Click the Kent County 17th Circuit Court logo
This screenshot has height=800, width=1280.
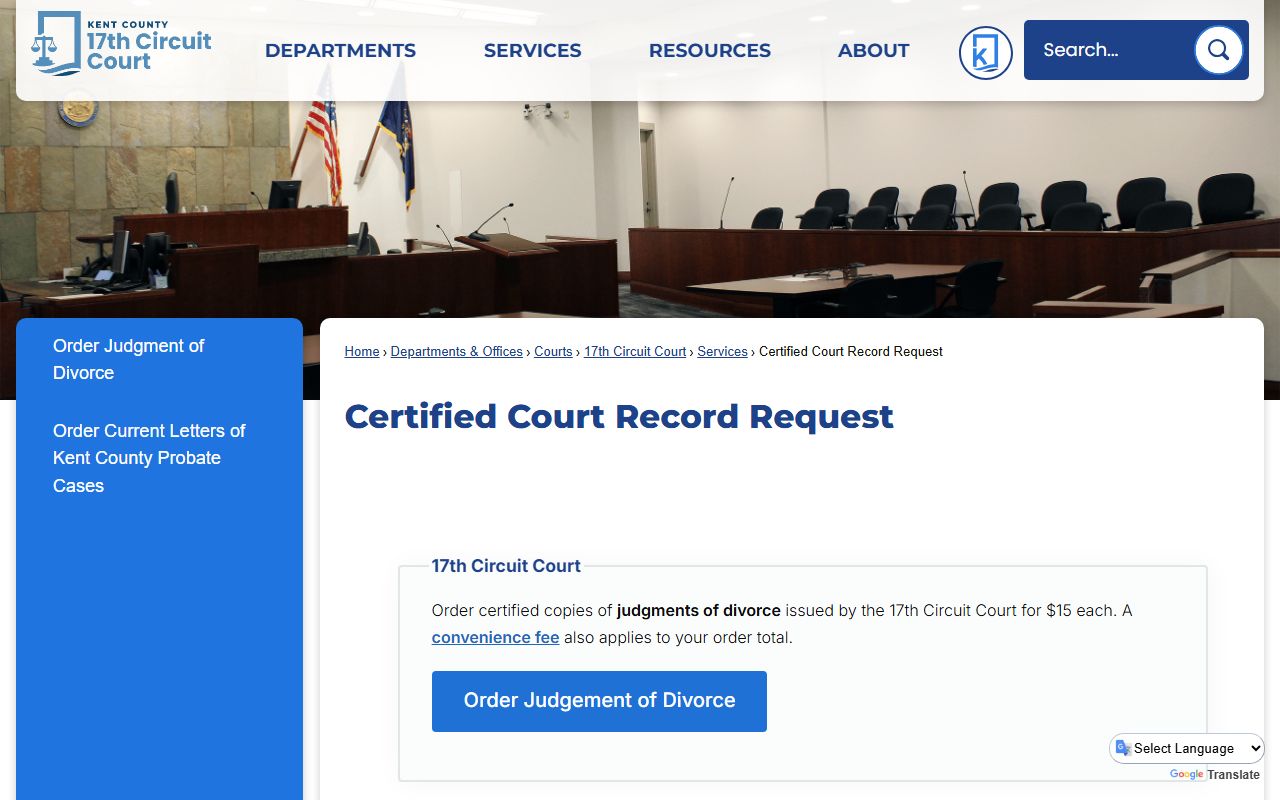click(121, 44)
